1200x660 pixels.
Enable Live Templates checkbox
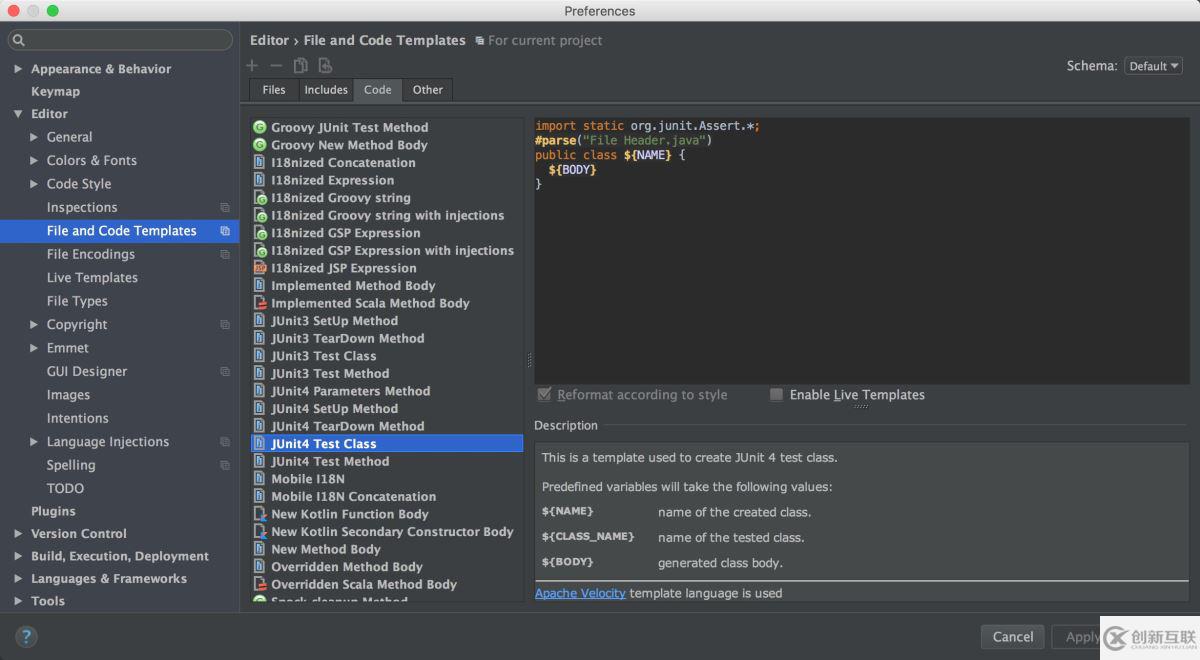click(776, 395)
